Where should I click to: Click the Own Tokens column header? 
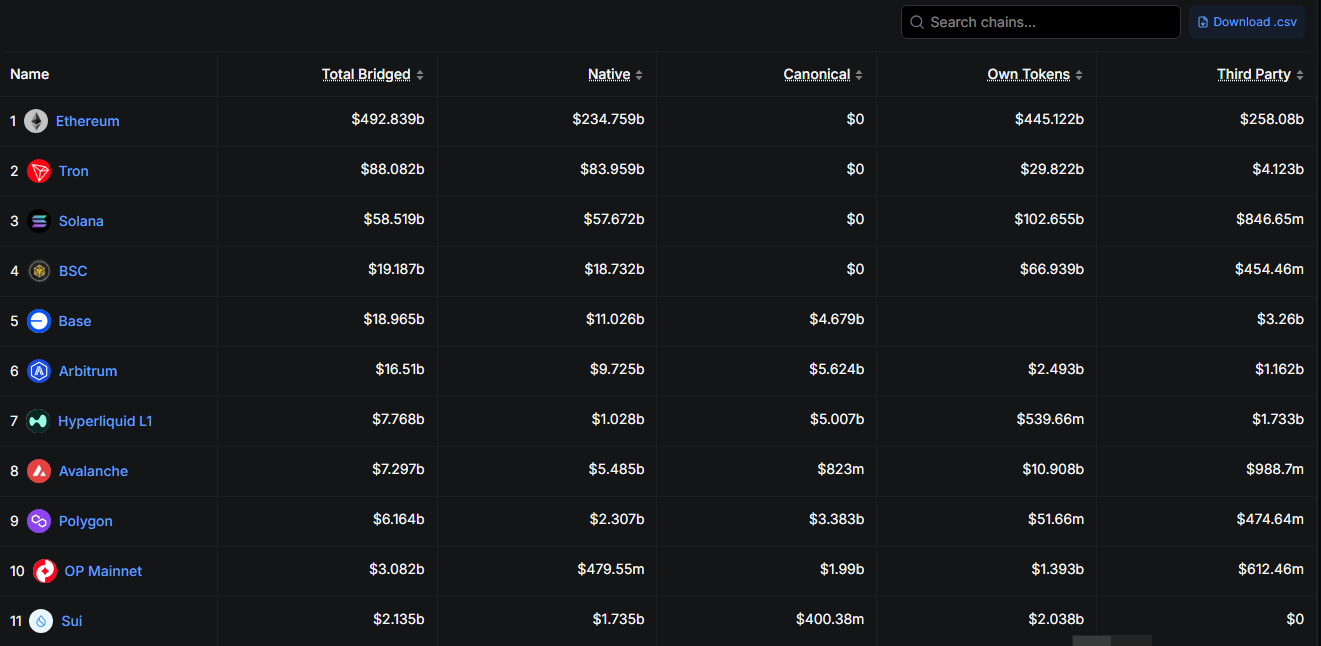coord(1029,74)
